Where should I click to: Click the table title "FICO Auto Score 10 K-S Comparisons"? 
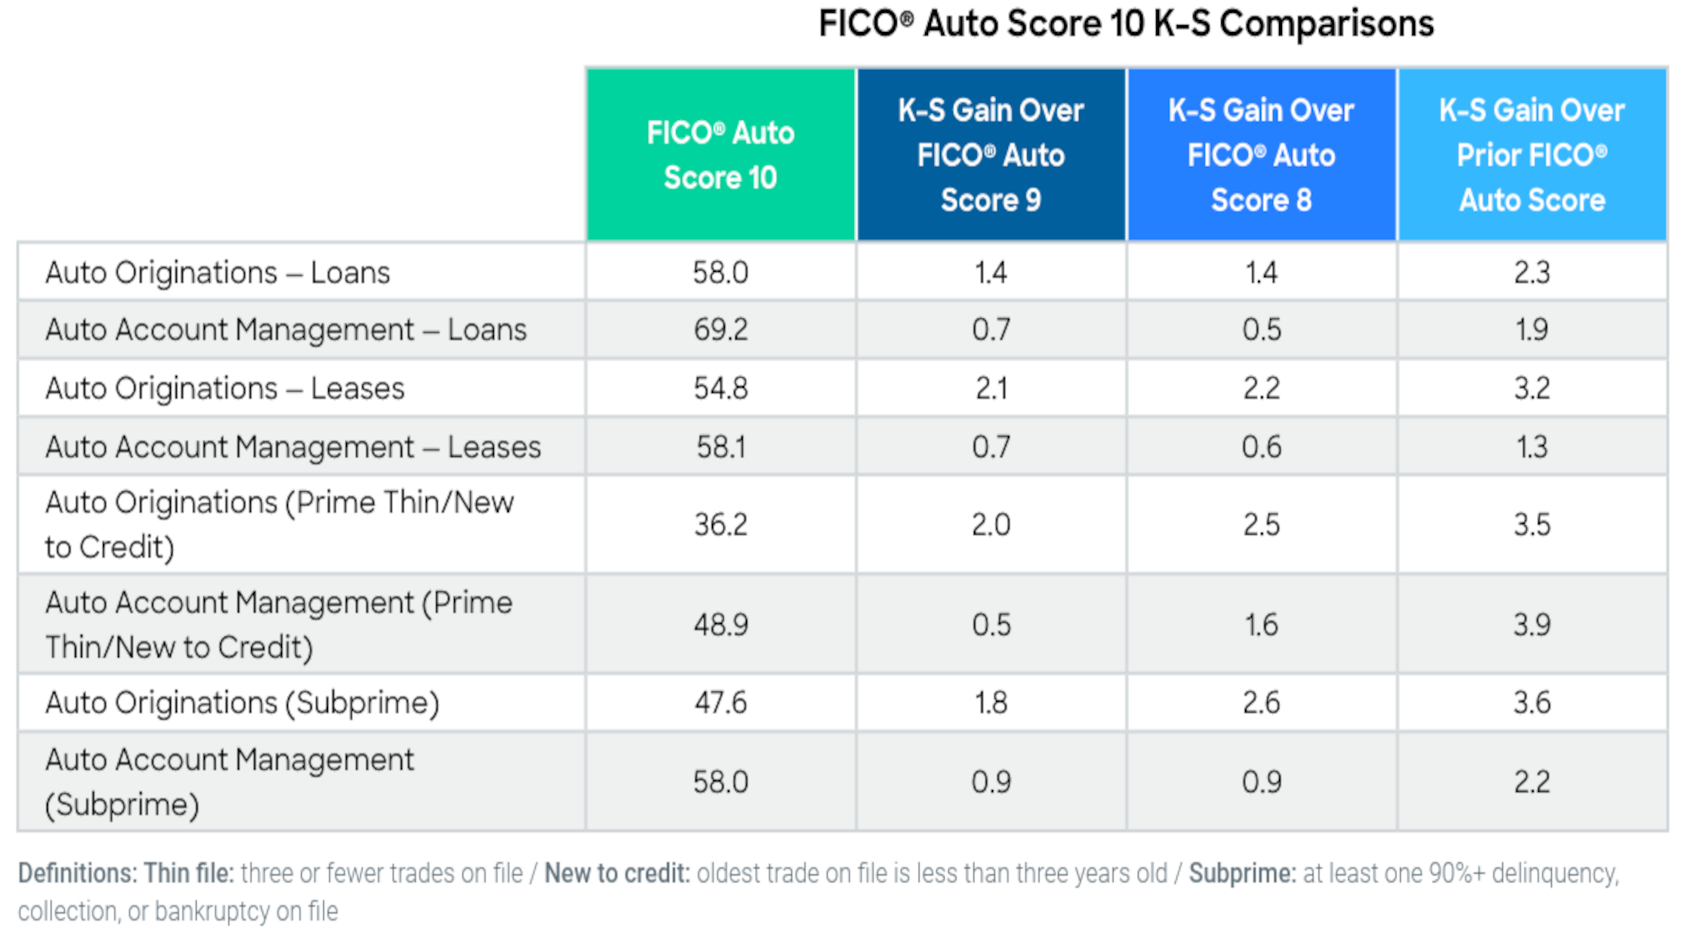[x=1126, y=24]
